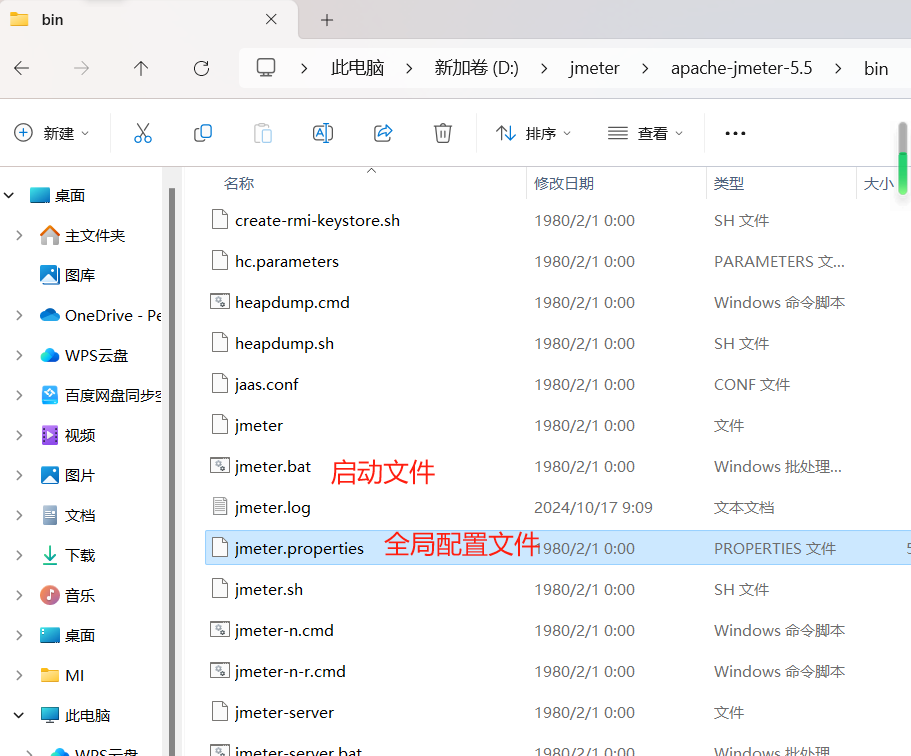Screen dimensions: 911x756
Task: Select 图片 in the sidebar
Action: tap(80, 475)
